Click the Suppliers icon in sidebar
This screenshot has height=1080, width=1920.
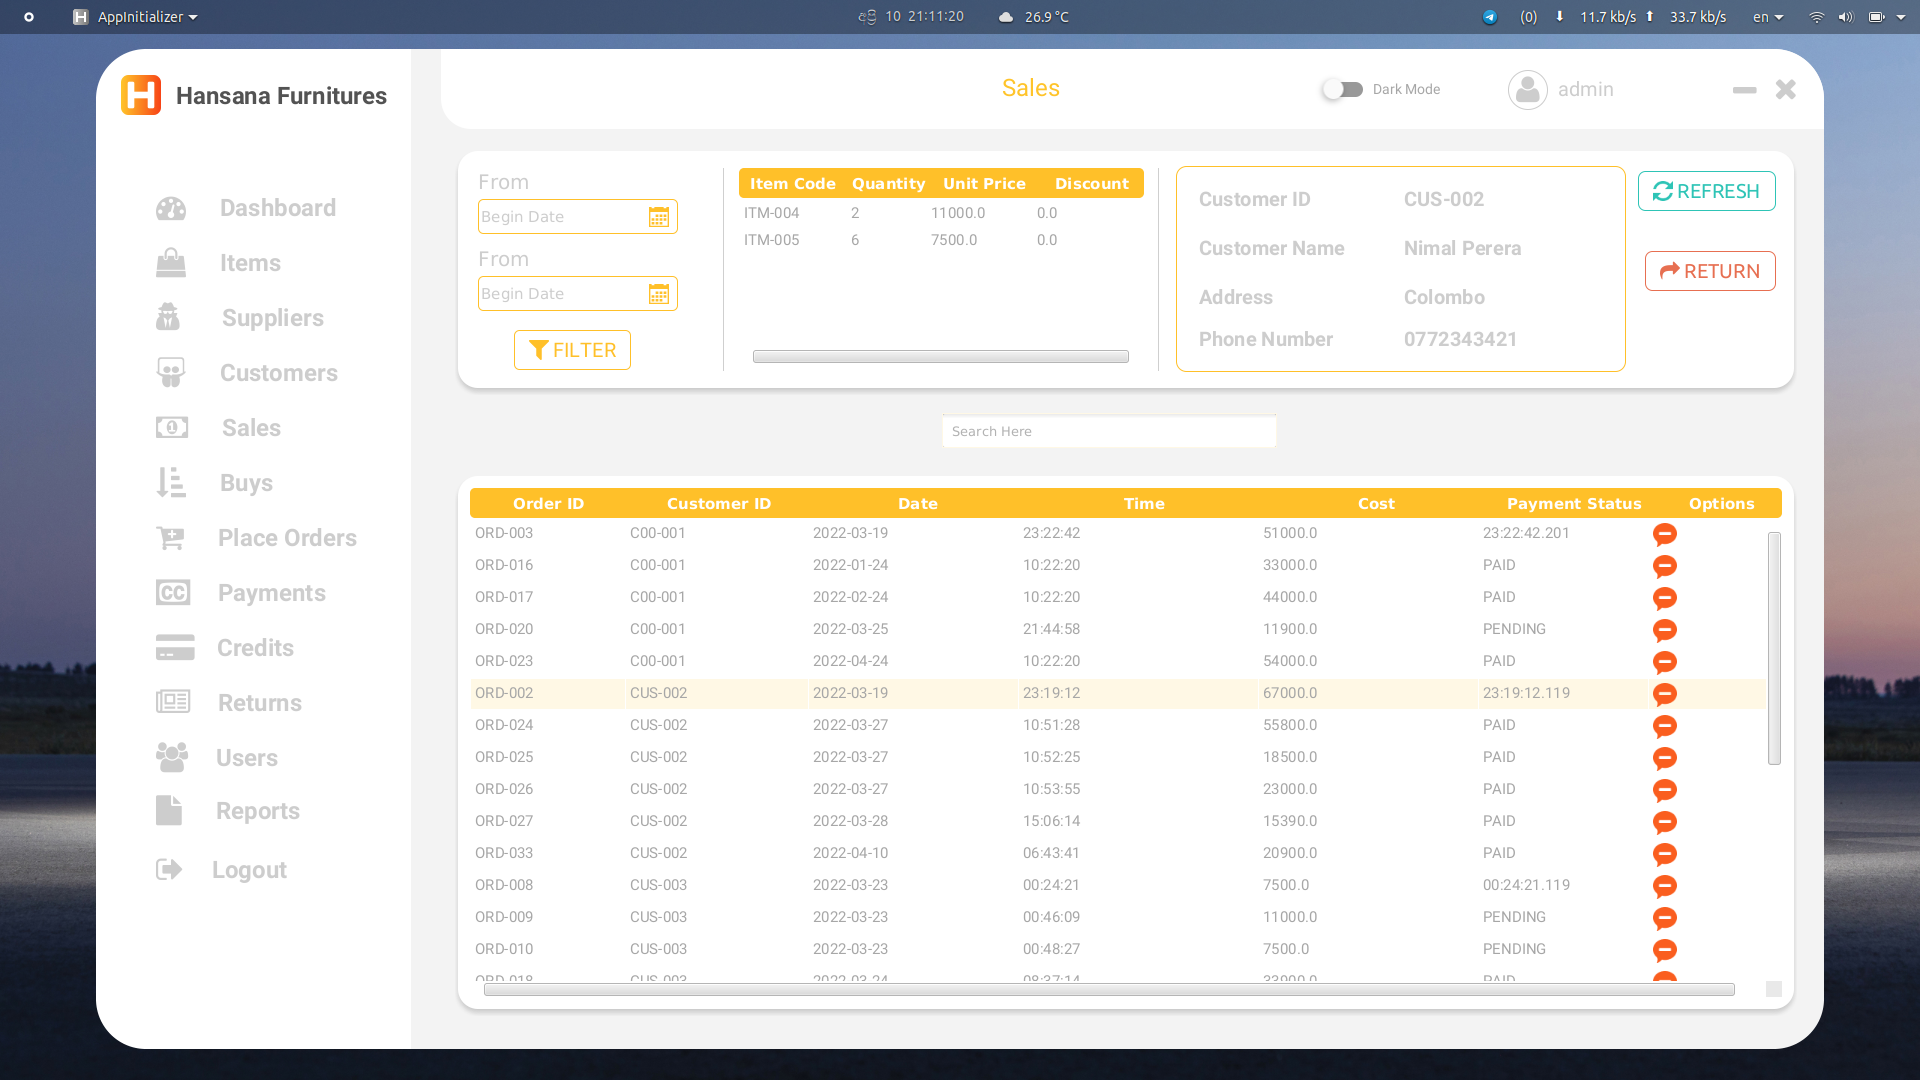[x=171, y=317]
